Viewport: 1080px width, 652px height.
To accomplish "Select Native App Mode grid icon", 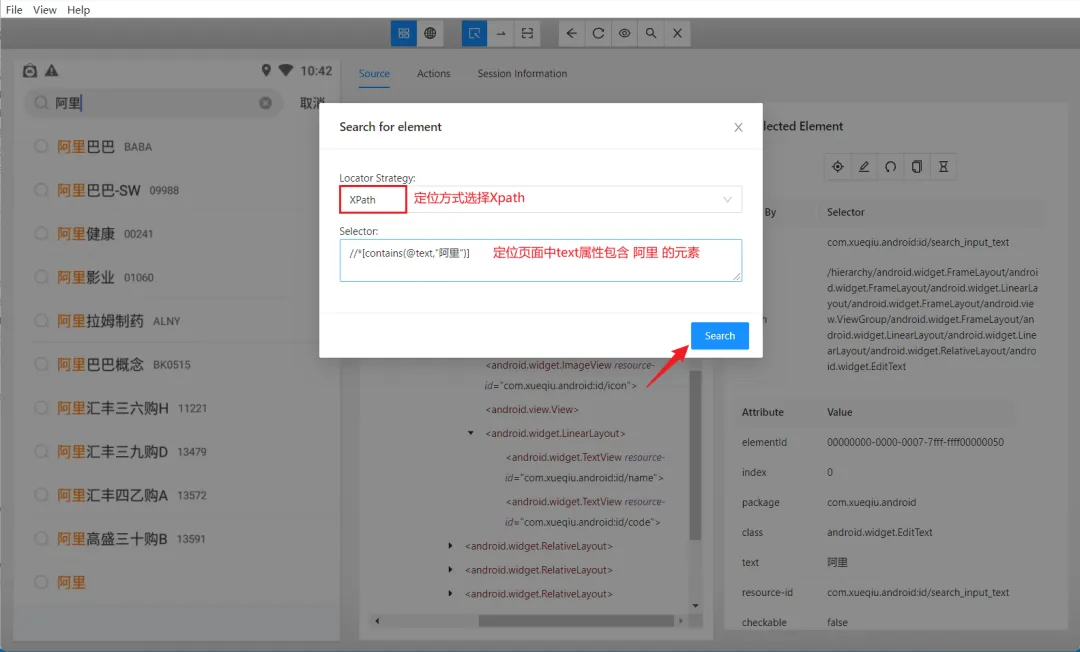I will 404,33.
